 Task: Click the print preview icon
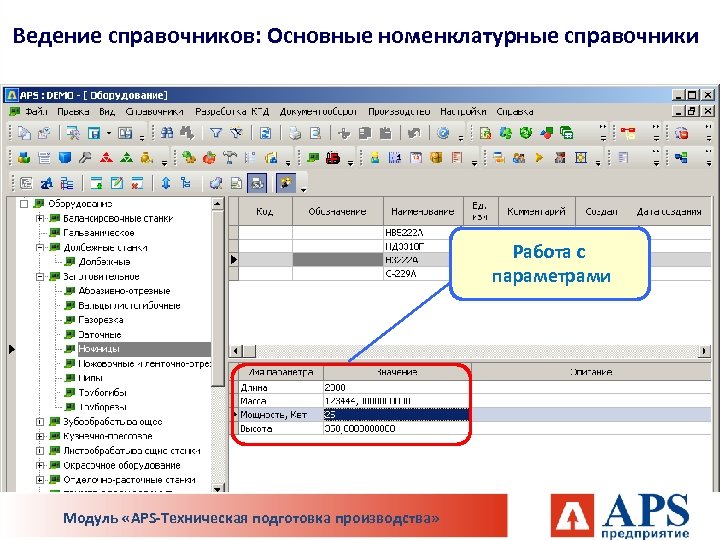click(x=315, y=134)
